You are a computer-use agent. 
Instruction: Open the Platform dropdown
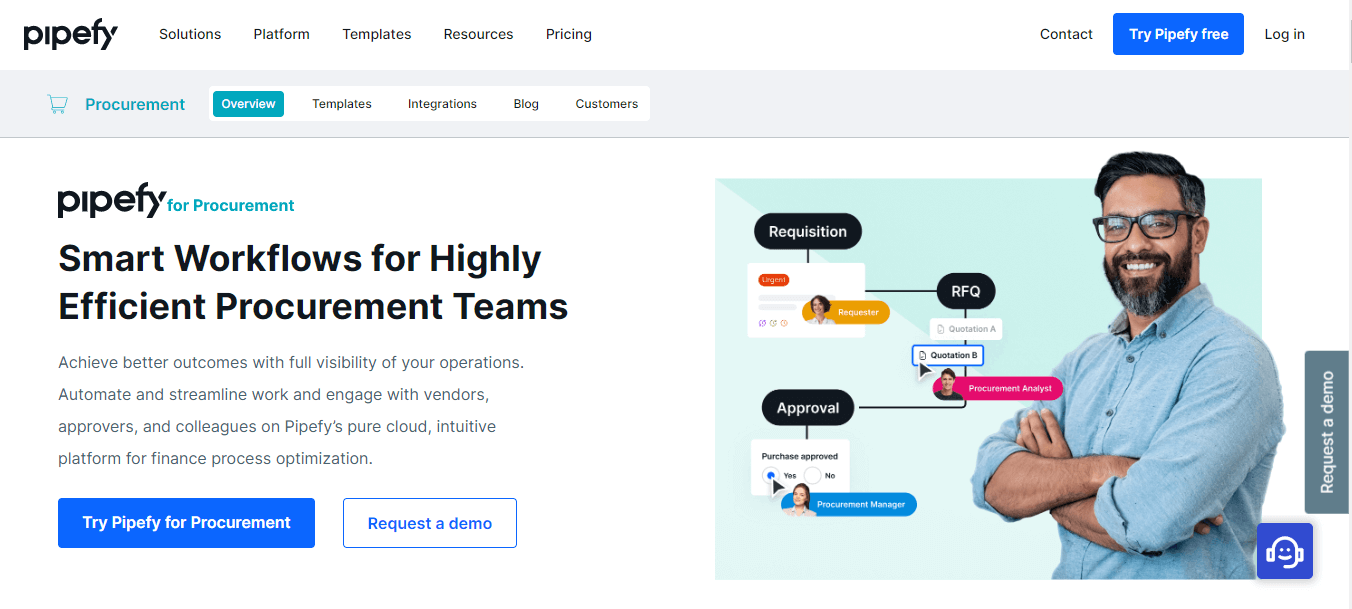tap(281, 34)
